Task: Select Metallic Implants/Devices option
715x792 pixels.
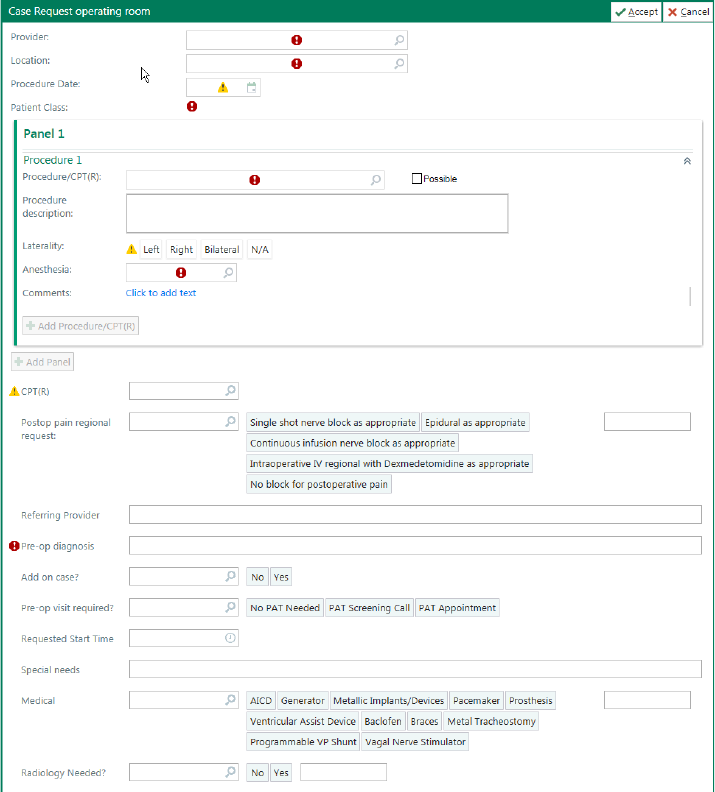Action: tap(388, 701)
